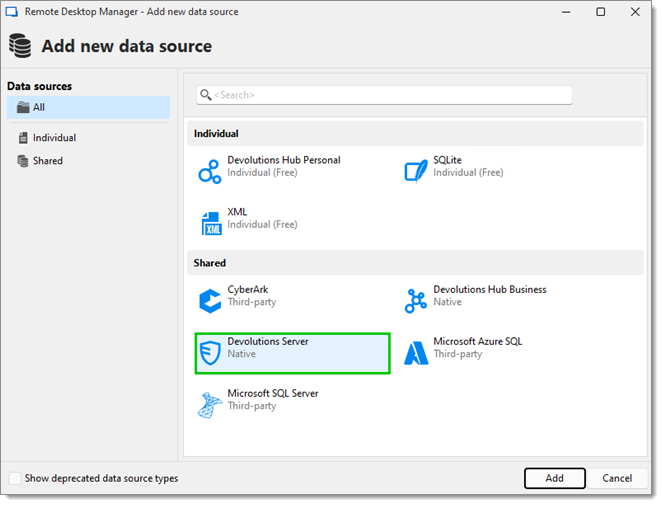The width and height of the screenshot is (662, 505).
Task: Filter by Individual data sources
Action: click(x=54, y=138)
